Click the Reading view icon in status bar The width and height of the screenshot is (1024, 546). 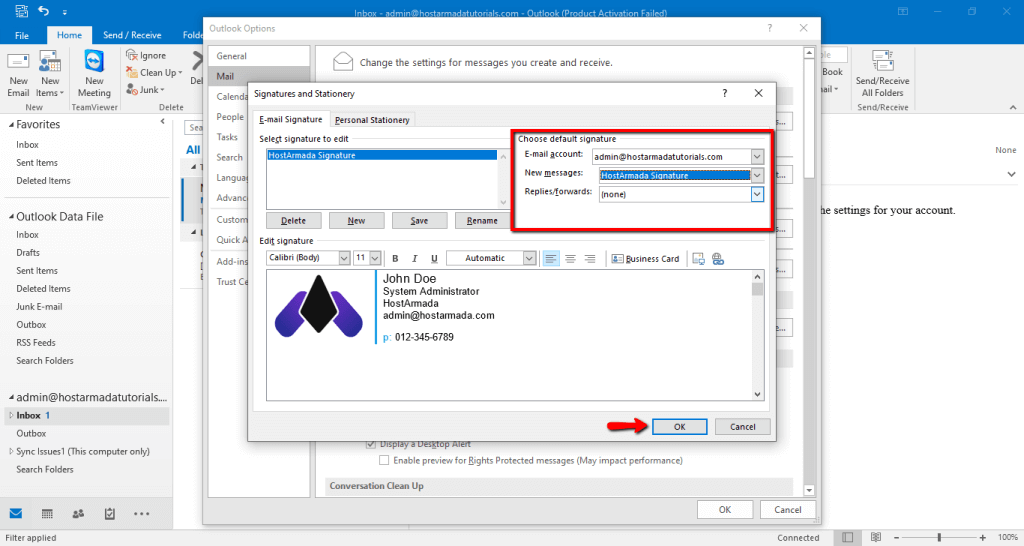876,537
